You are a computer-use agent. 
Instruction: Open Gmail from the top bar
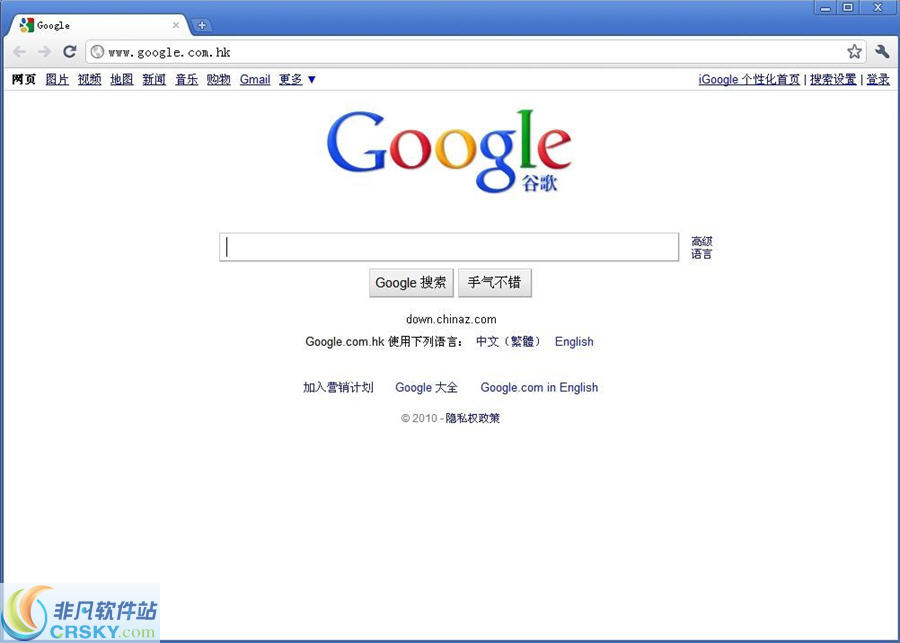coord(255,79)
